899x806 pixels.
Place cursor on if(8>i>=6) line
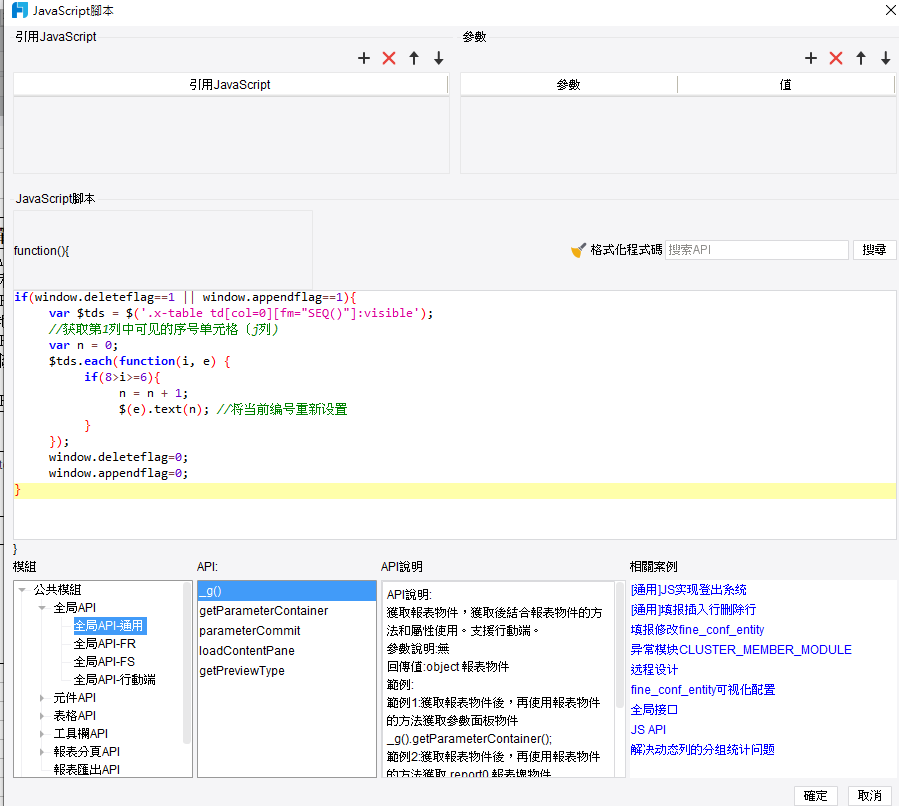click(122, 377)
